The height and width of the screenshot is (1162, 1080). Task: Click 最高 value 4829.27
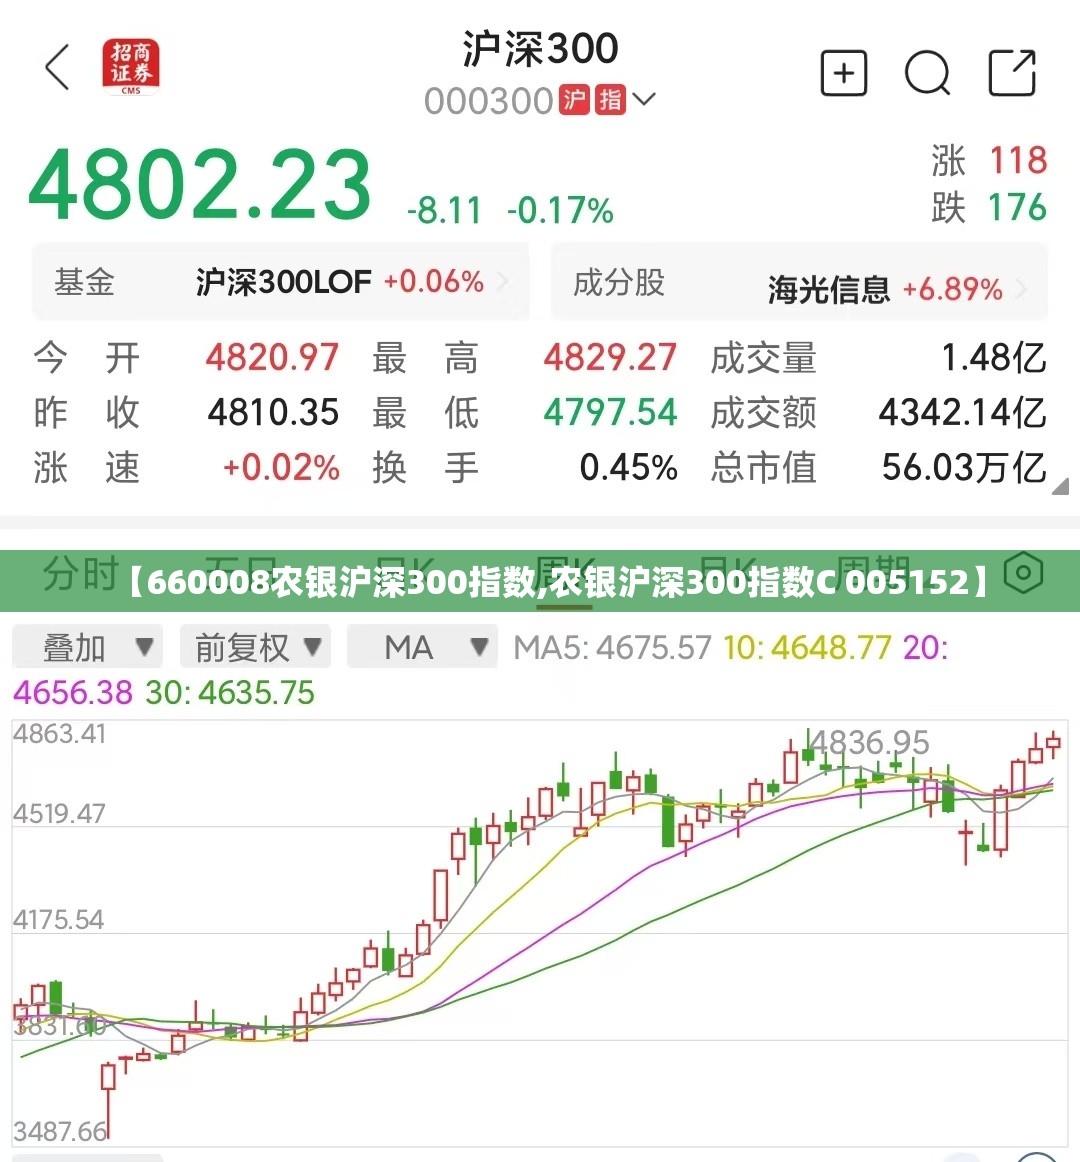610,357
